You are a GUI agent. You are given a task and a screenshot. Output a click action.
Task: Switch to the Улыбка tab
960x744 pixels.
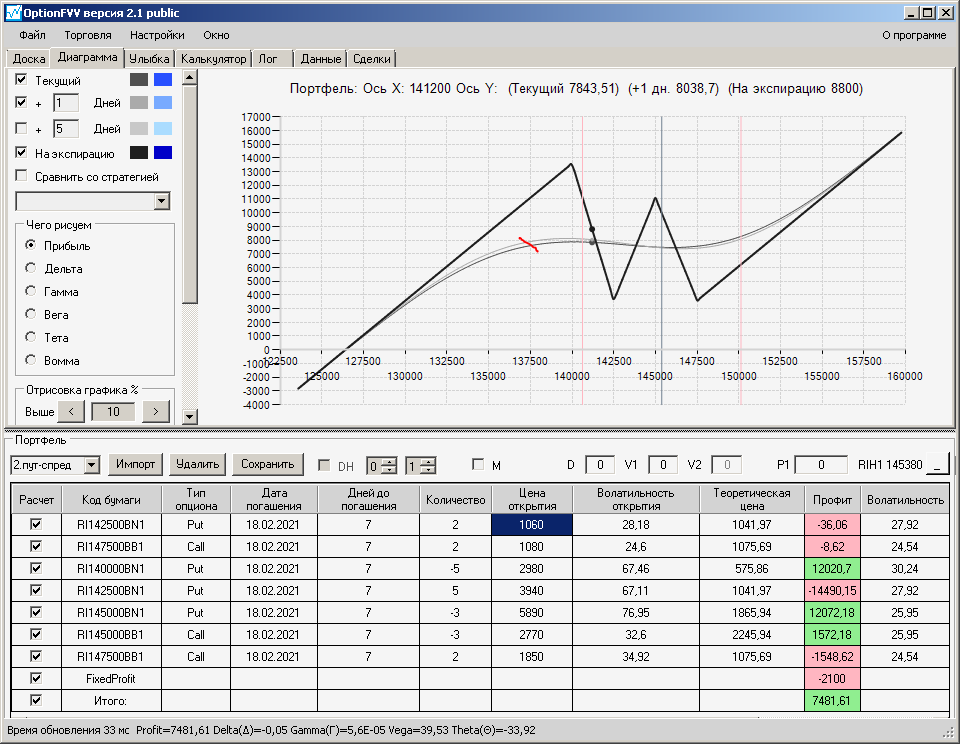click(x=149, y=59)
